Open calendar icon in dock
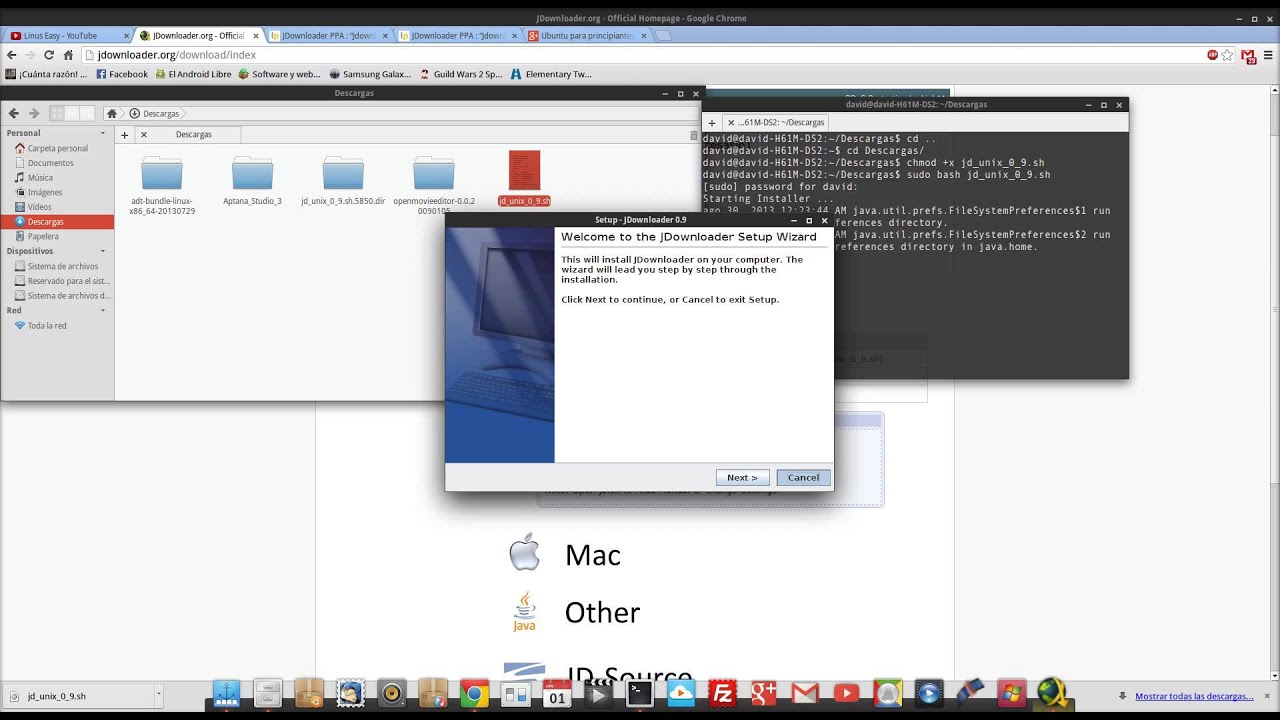Viewport: 1280px width, 720px height. click(557, 694)
